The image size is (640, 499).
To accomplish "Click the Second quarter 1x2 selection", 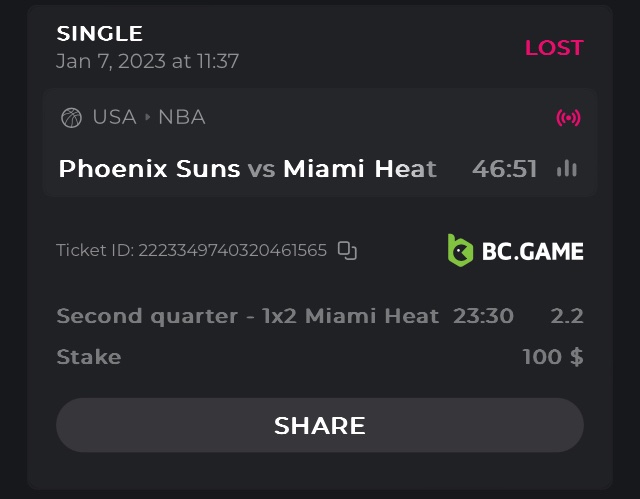I will [x=247, y=316].
